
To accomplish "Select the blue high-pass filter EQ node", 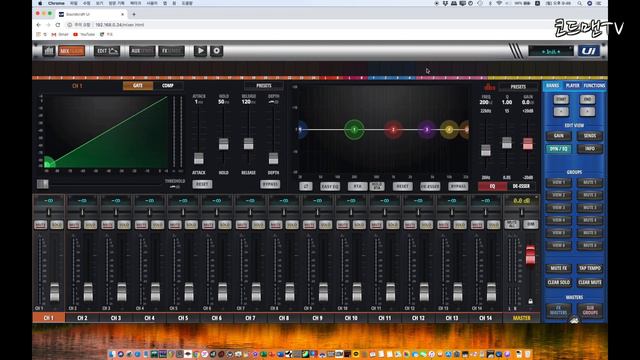I will pyautogui.click(x=302, y=129).
